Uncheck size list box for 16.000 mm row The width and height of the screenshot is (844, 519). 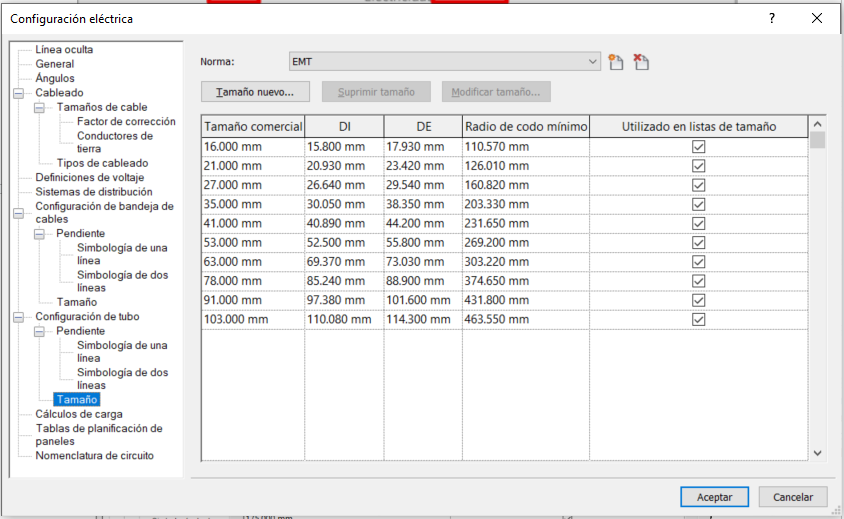tap(699, 146)
